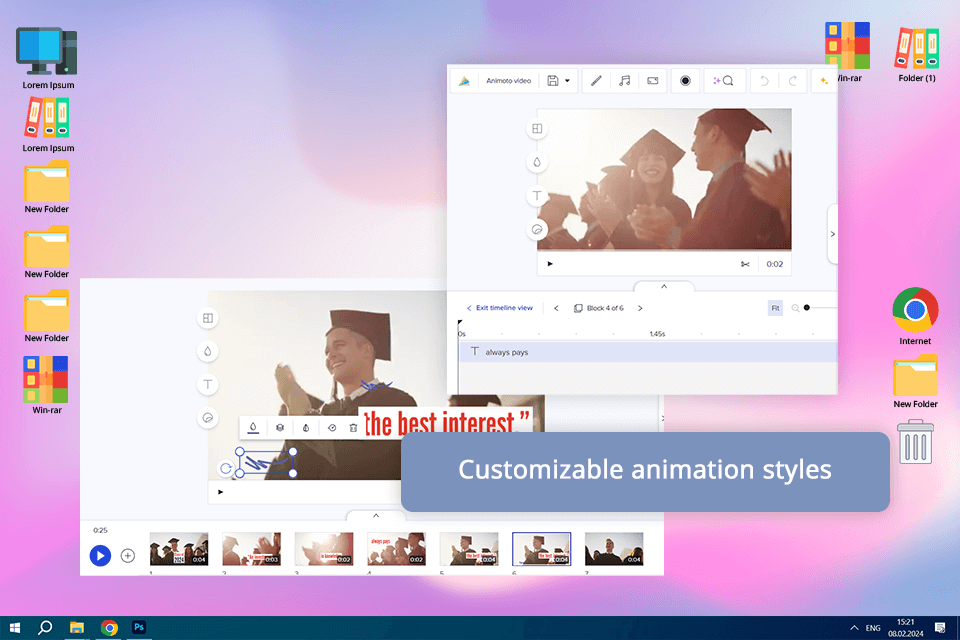Select storyboard block 5 thumbnail
960x640 pixels.
469,549
